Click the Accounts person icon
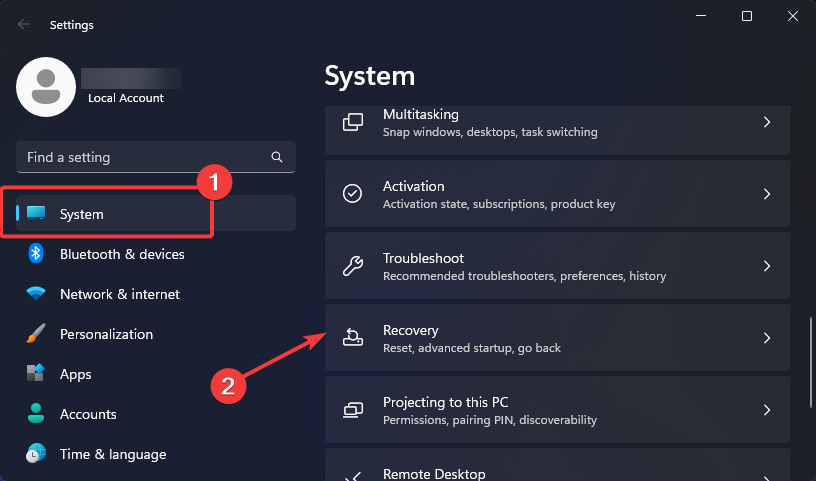The width and height of the screenshot is (816, 481). [36, 413]
